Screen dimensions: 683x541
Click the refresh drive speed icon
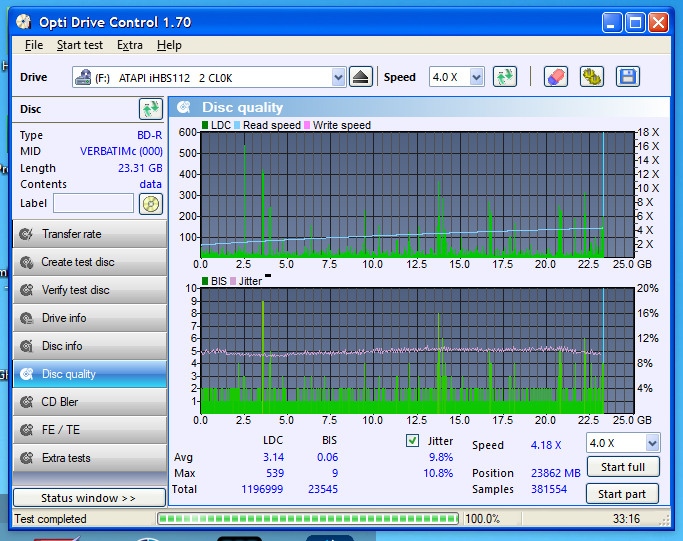tap(505, 77)
